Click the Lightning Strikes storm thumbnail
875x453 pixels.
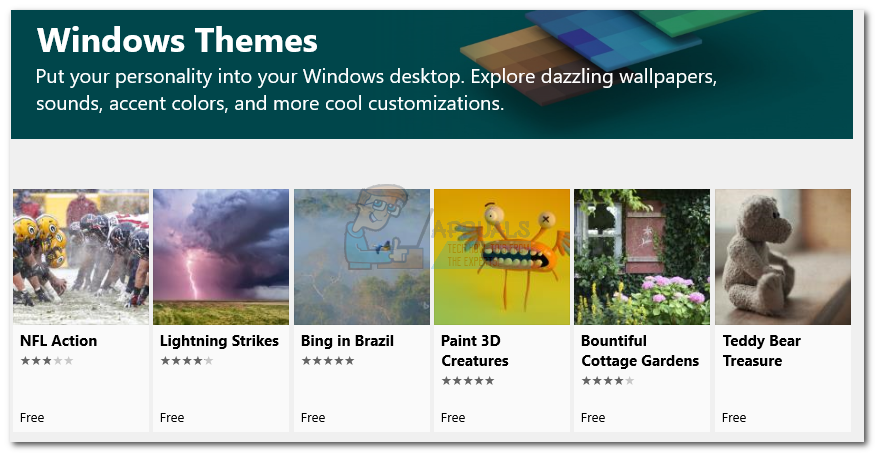pyautogui.click(x=221, y=257)
